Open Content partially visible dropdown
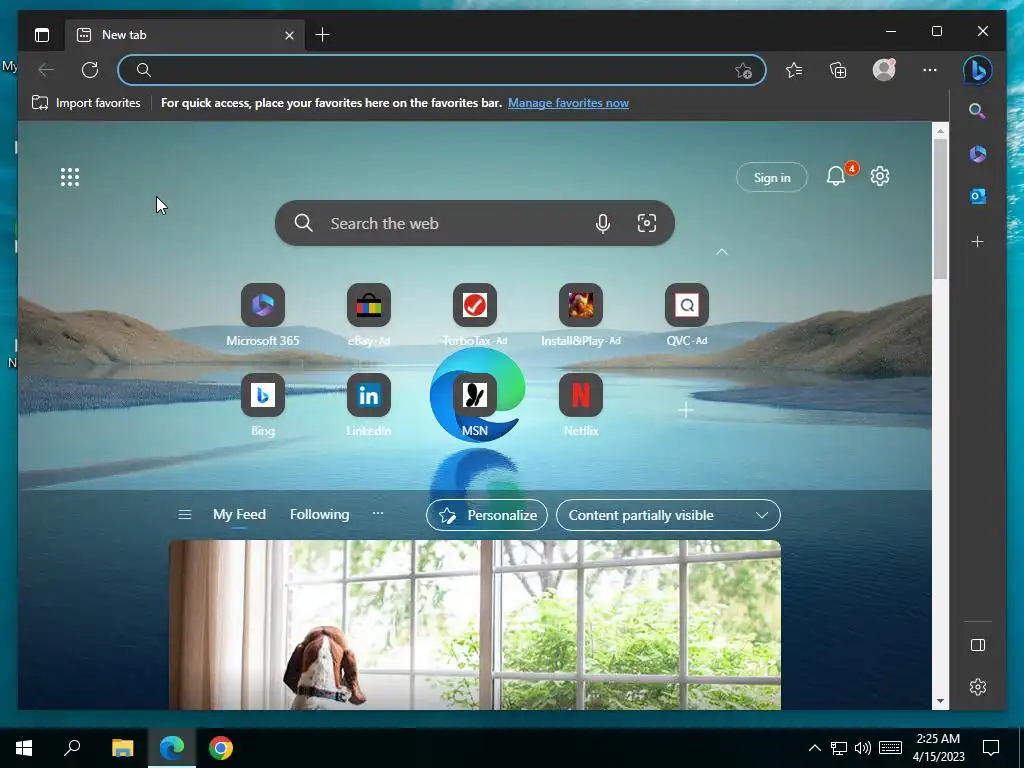This screenshot has height=768, width=1024. point(668,515)
